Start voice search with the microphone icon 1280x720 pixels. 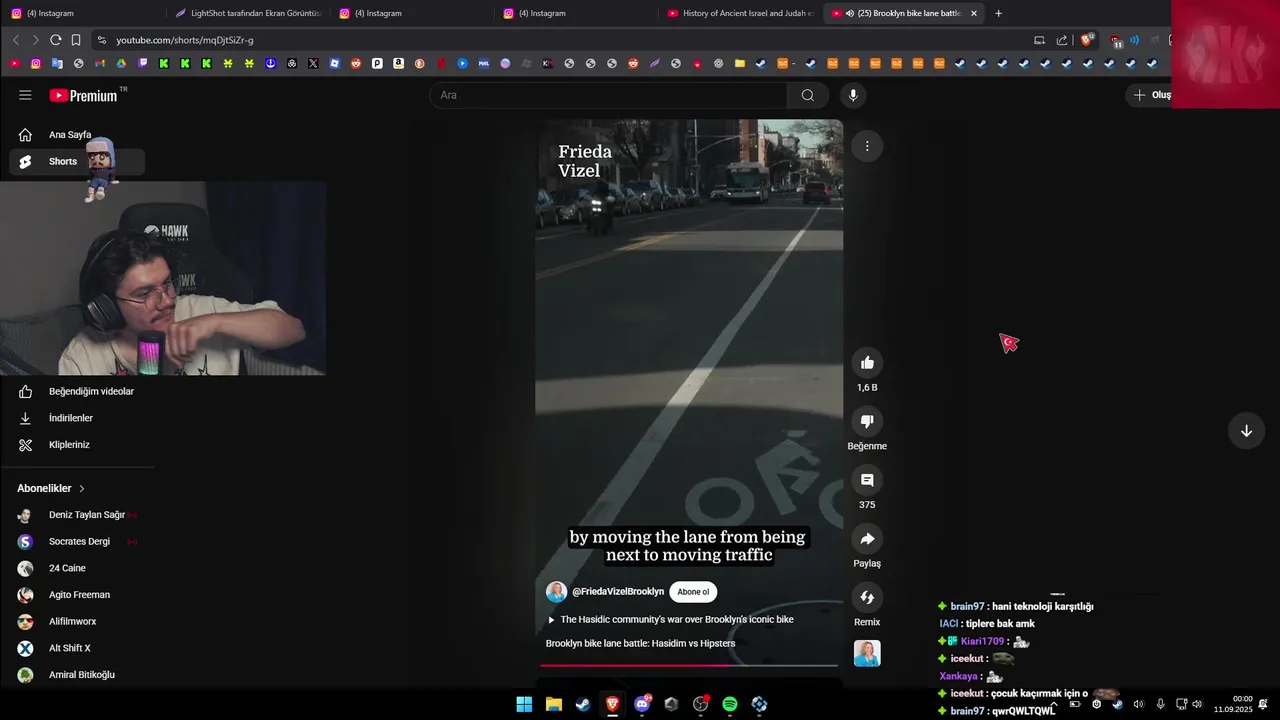coord(852,95)
